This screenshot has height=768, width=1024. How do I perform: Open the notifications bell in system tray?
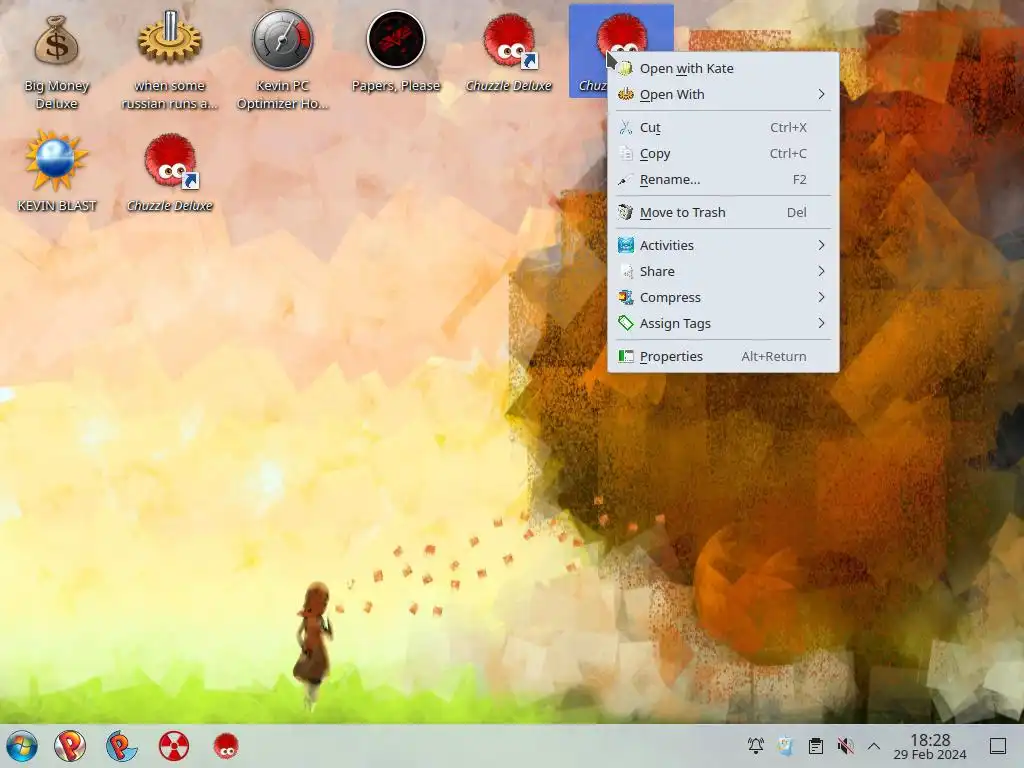(756, 746)
